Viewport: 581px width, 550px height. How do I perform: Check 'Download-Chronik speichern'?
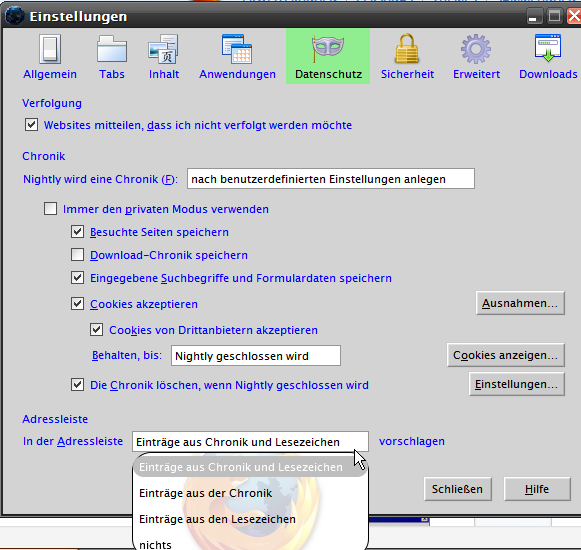(77, 255)
